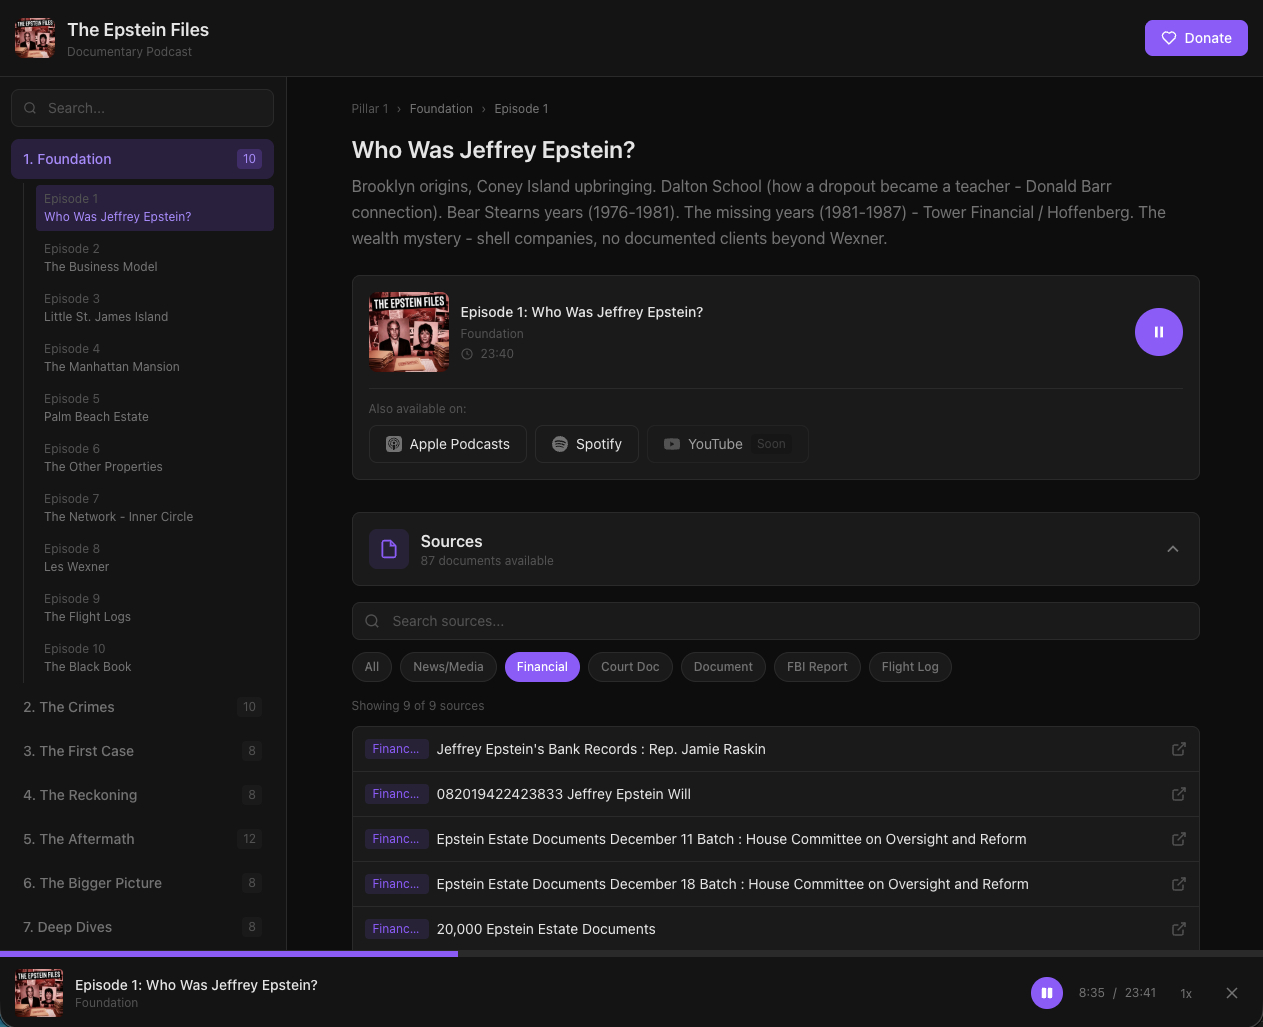Open external link for 20,000 Epstein Estate Documents

[x=1178, y=929]
